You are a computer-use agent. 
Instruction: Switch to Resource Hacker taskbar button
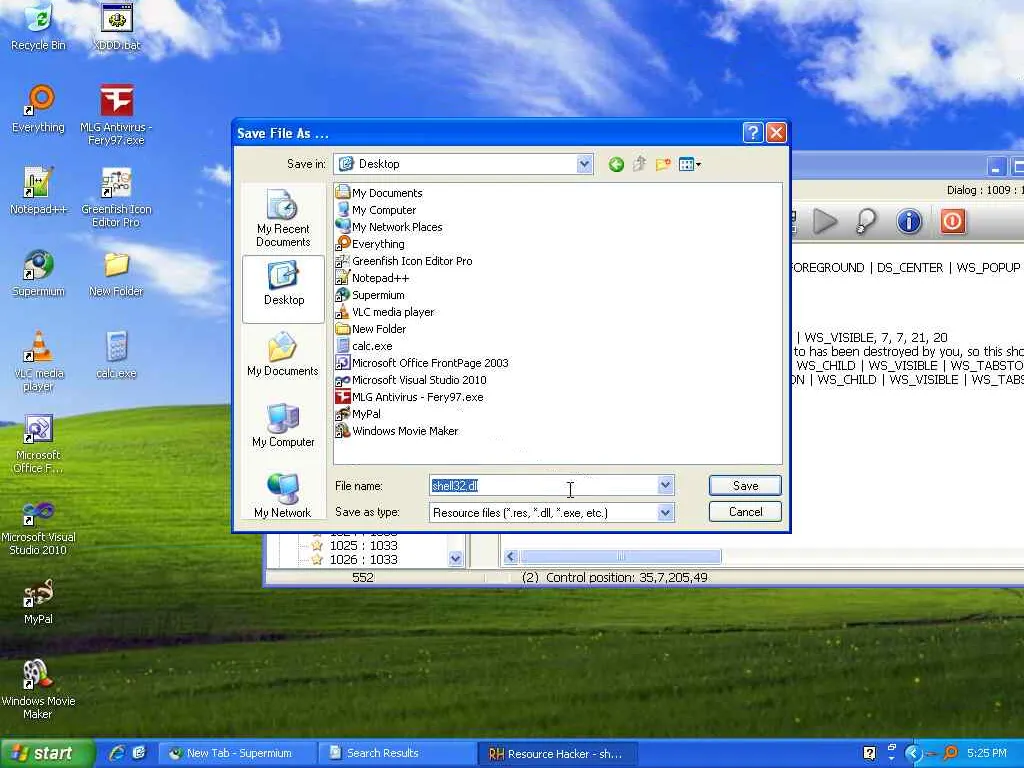556,753
